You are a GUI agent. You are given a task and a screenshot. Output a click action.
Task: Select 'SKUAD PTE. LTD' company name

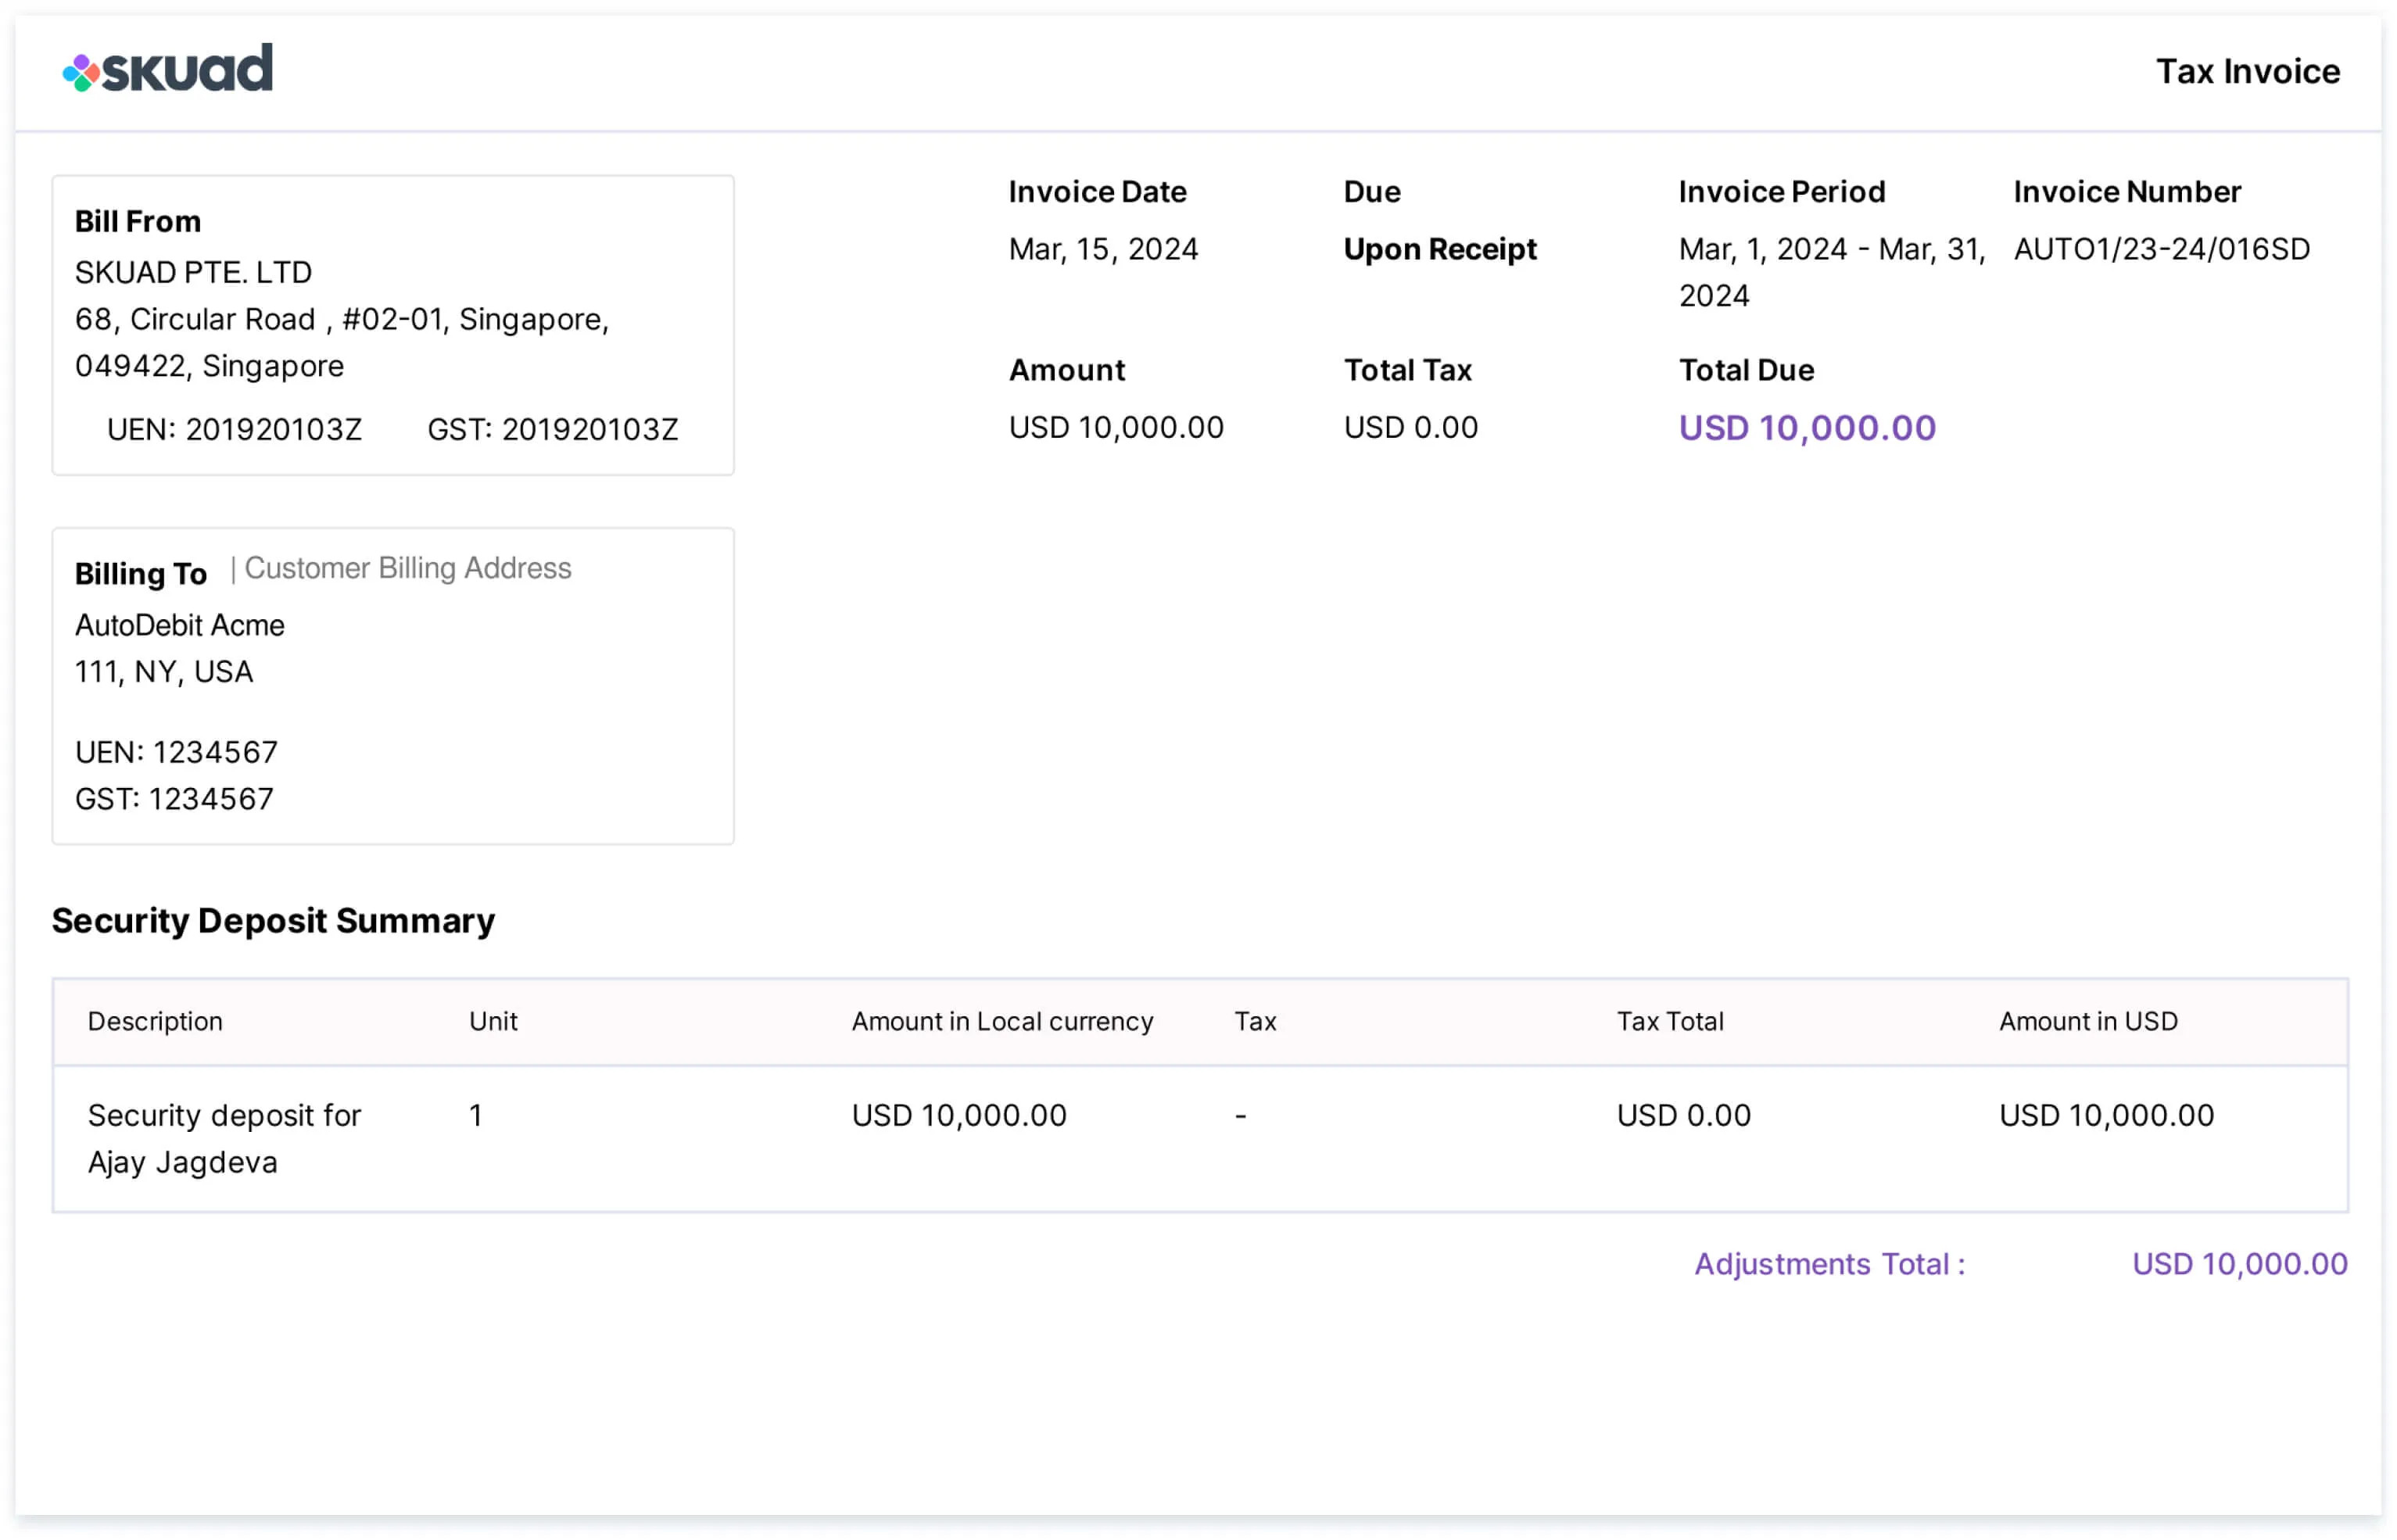[x=193, y=272]
